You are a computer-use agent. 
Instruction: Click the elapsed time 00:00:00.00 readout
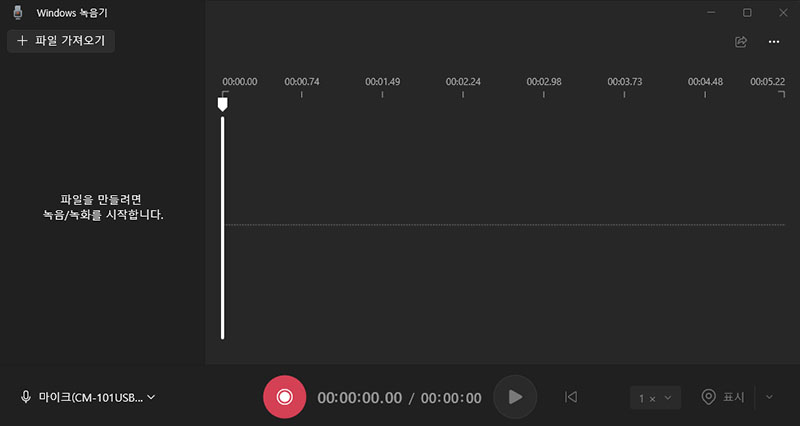360,398
